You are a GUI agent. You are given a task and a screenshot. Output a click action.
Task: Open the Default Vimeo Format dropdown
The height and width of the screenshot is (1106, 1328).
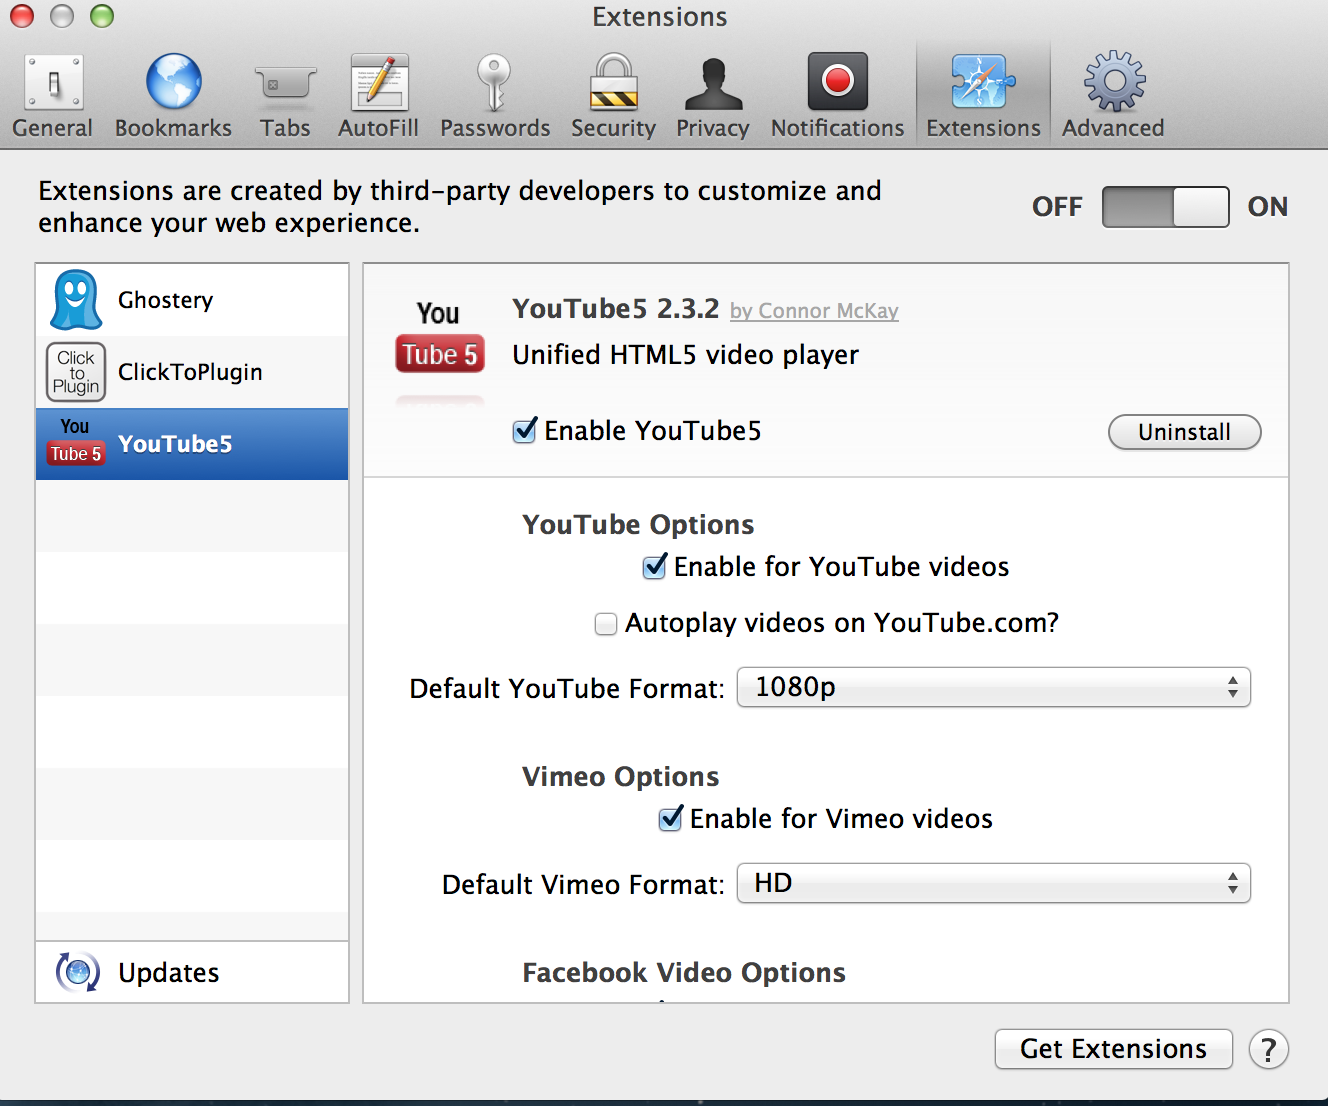pos(994,883)
